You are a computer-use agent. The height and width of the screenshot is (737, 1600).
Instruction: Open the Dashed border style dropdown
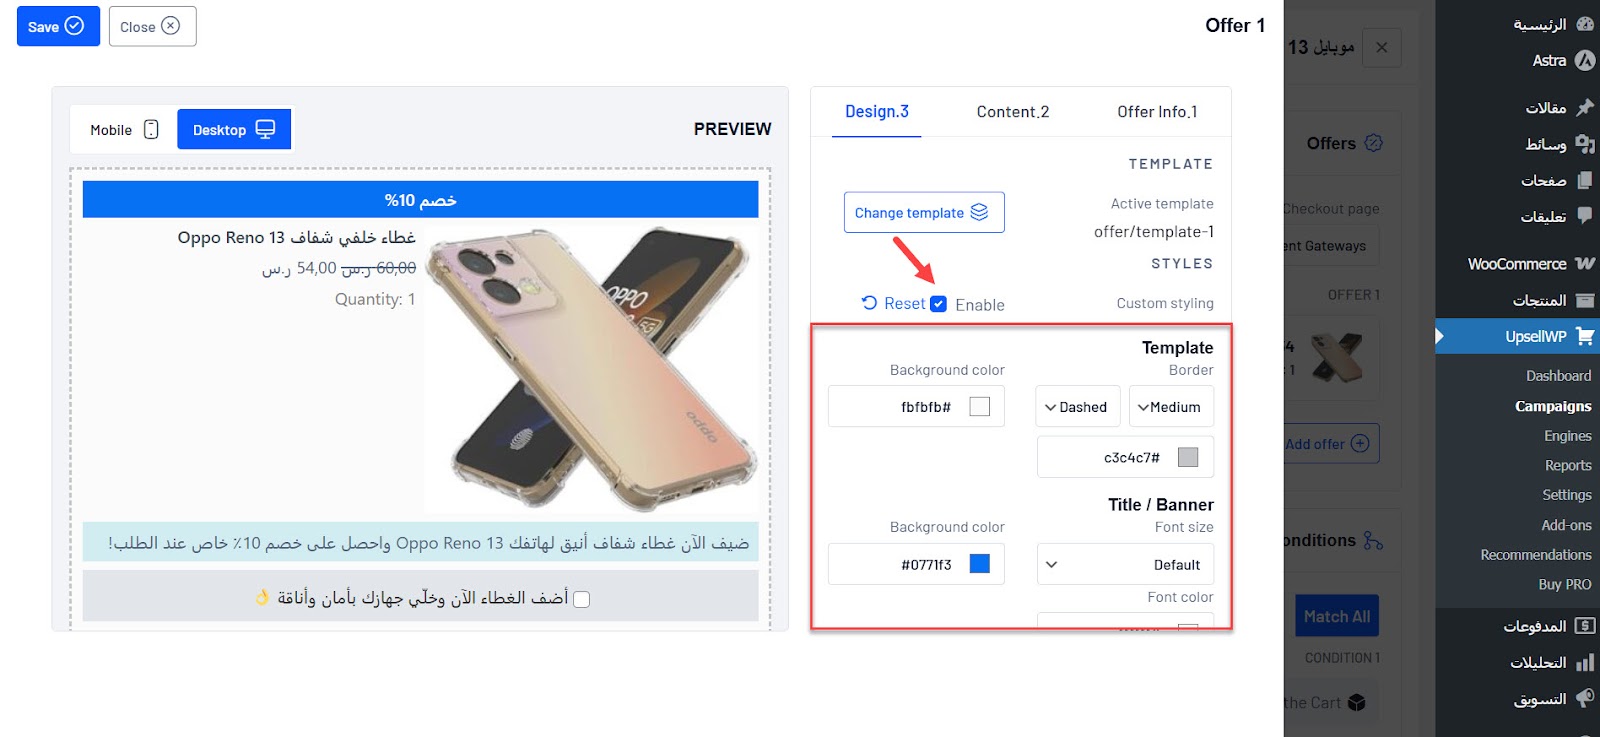click(1076, 407)
